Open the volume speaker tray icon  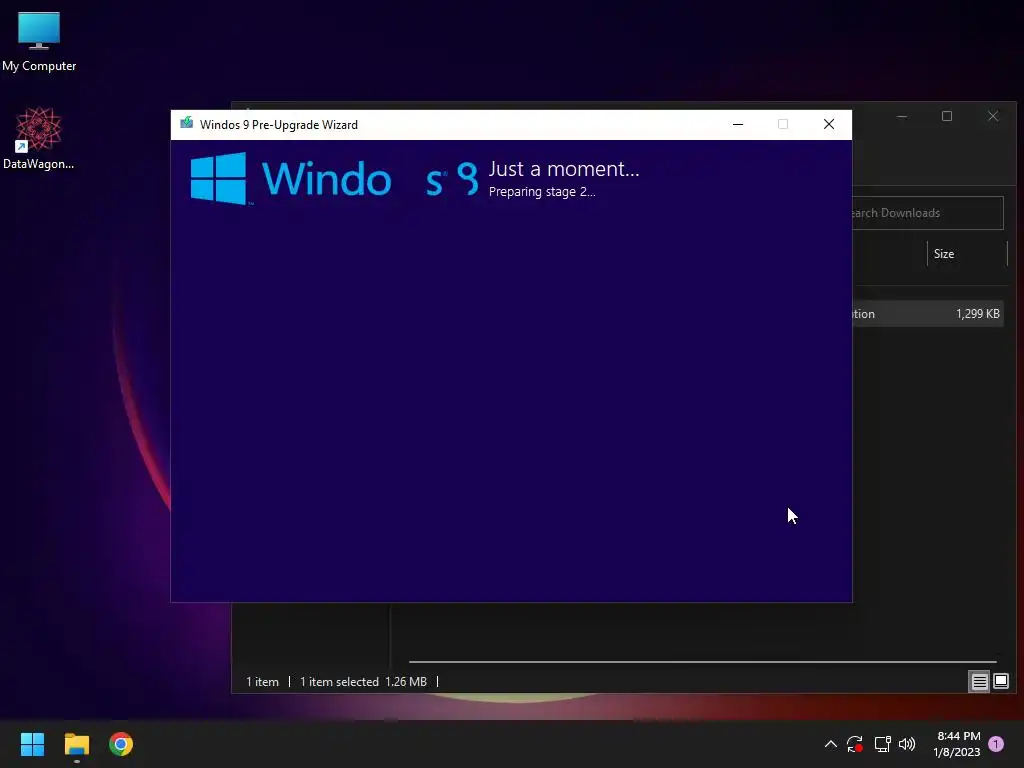click(x=907, y=744)
